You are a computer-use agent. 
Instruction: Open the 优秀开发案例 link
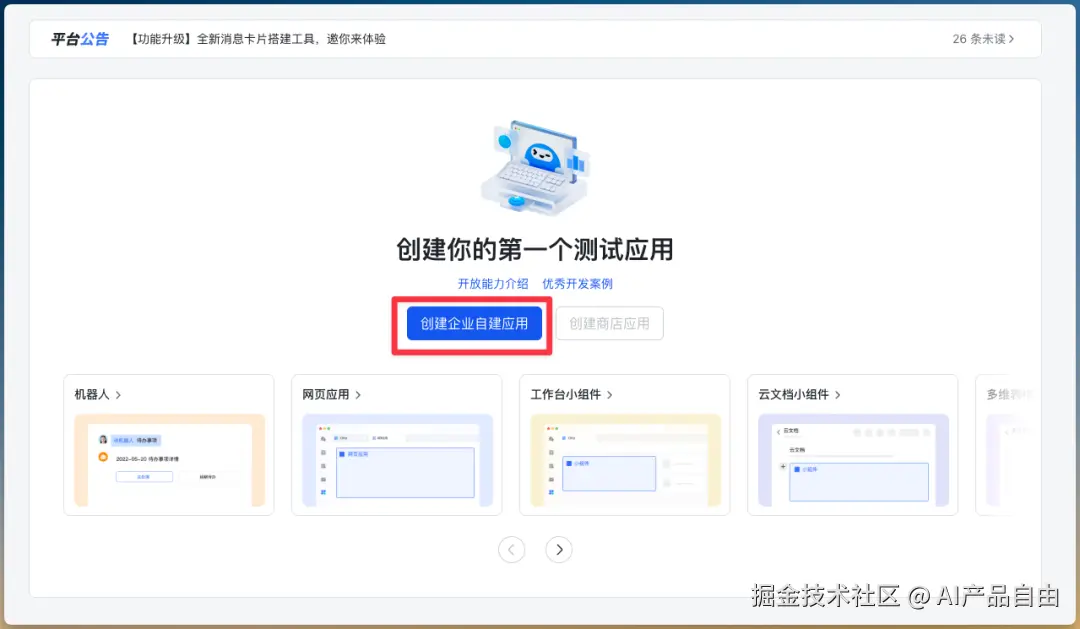coord(578,283)
